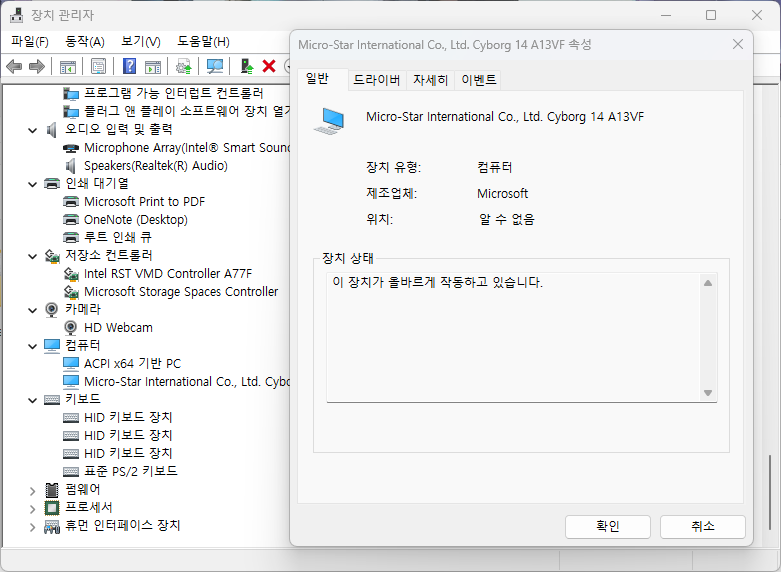Screen dimensions: 781x572
Task: Collapse the 오디오 입력 및 출력 category
Action: coord(33,131)
